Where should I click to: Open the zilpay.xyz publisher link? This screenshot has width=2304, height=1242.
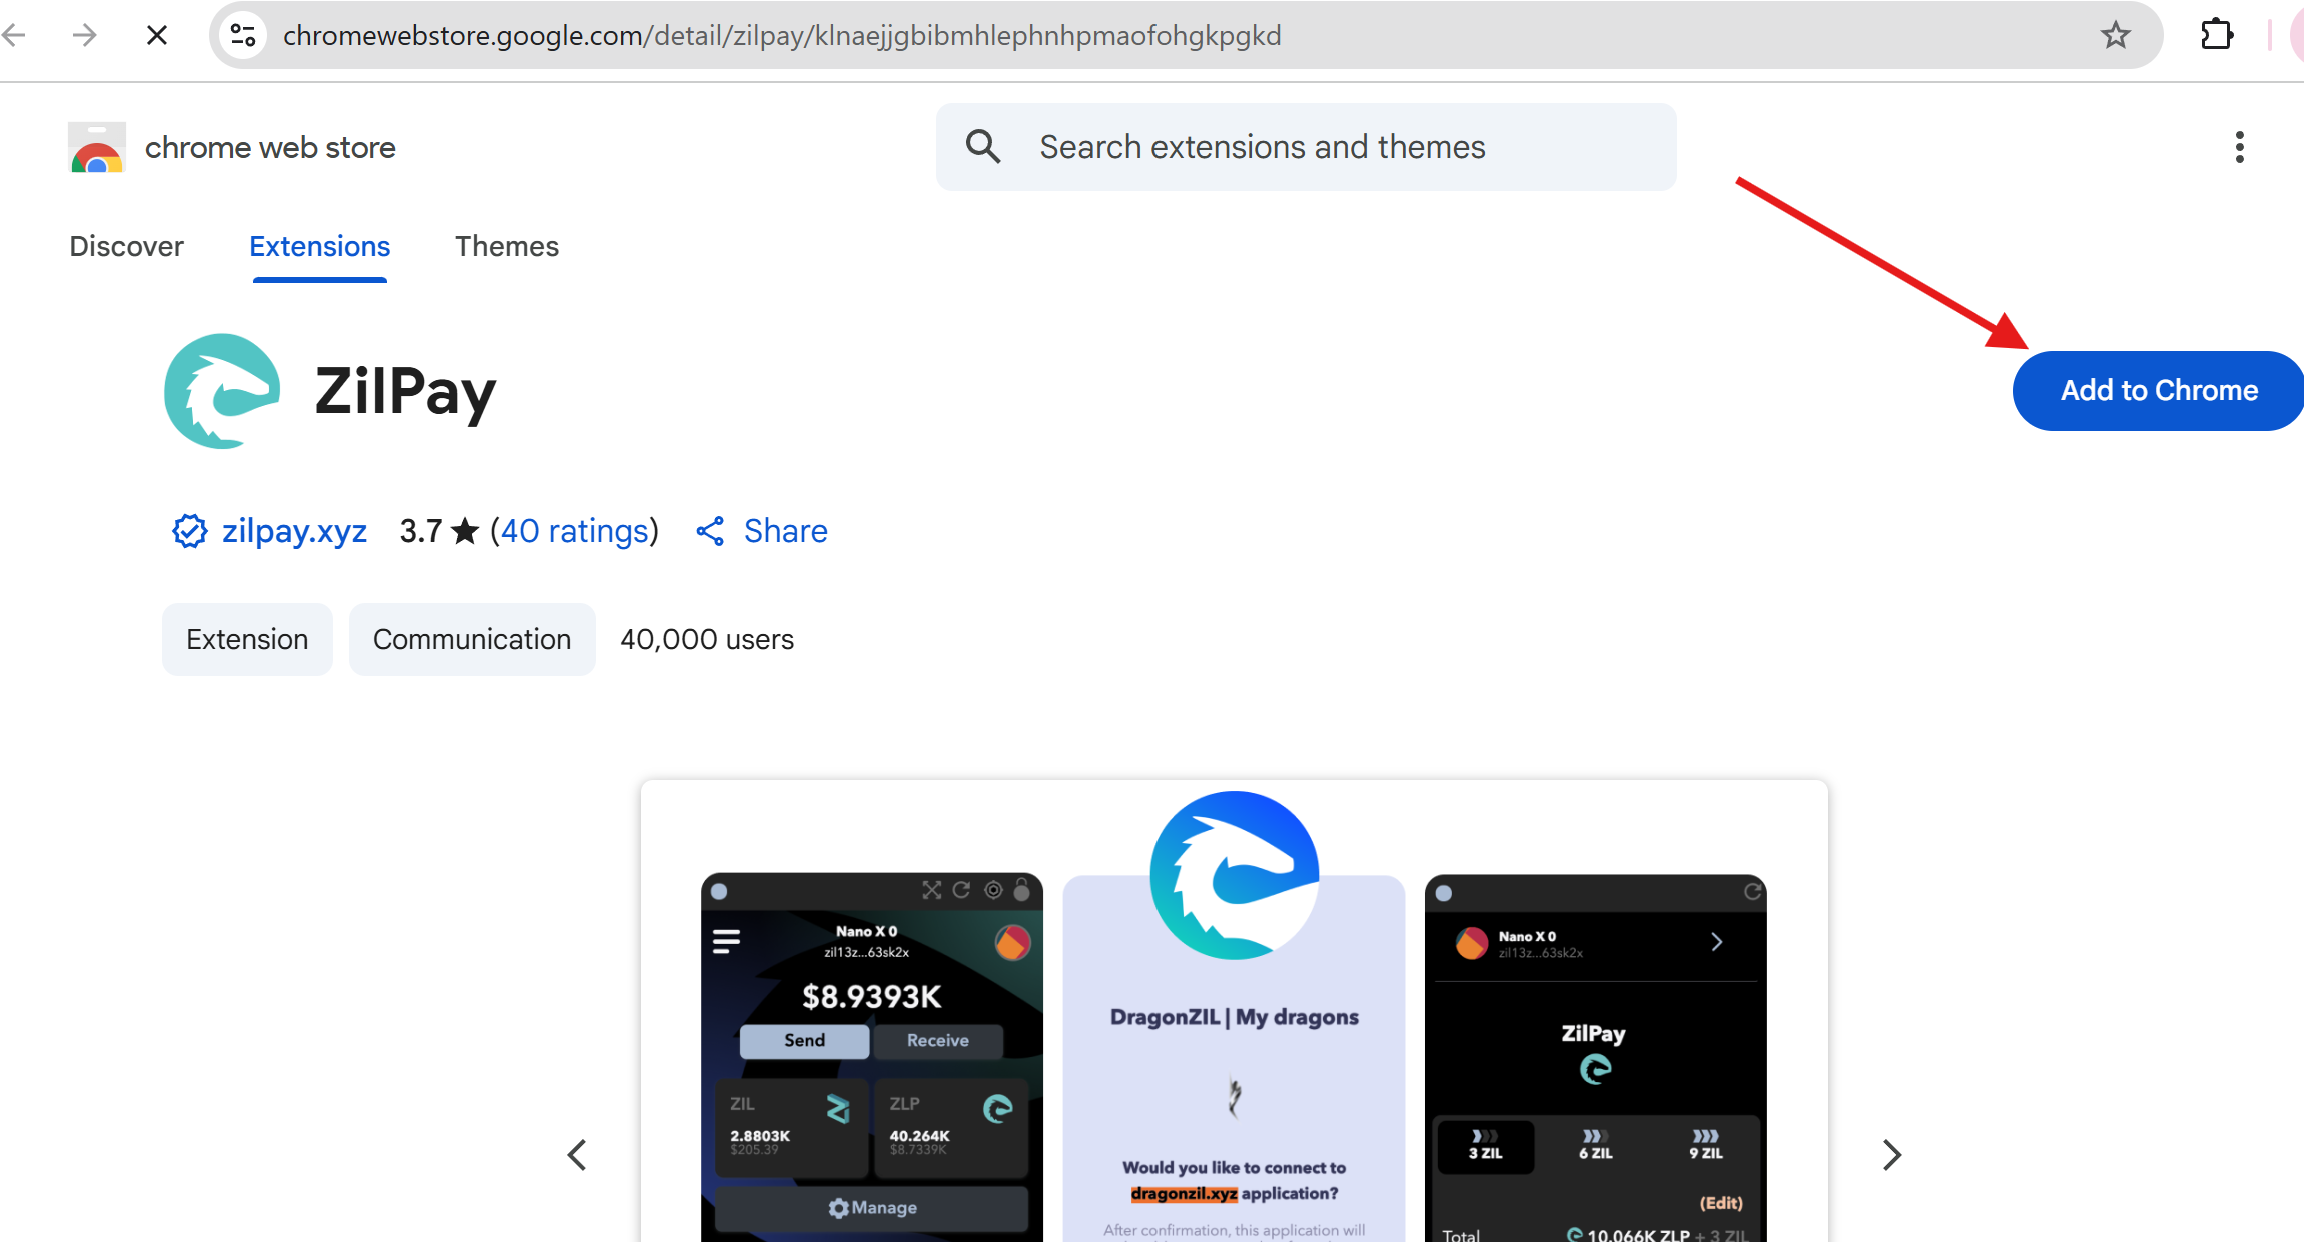coord(293,531)
